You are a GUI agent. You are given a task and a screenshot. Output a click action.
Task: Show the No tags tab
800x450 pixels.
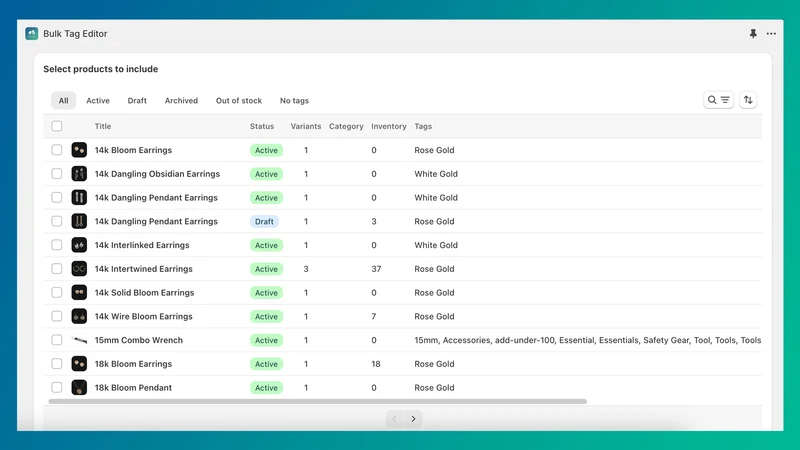(294, 101)
